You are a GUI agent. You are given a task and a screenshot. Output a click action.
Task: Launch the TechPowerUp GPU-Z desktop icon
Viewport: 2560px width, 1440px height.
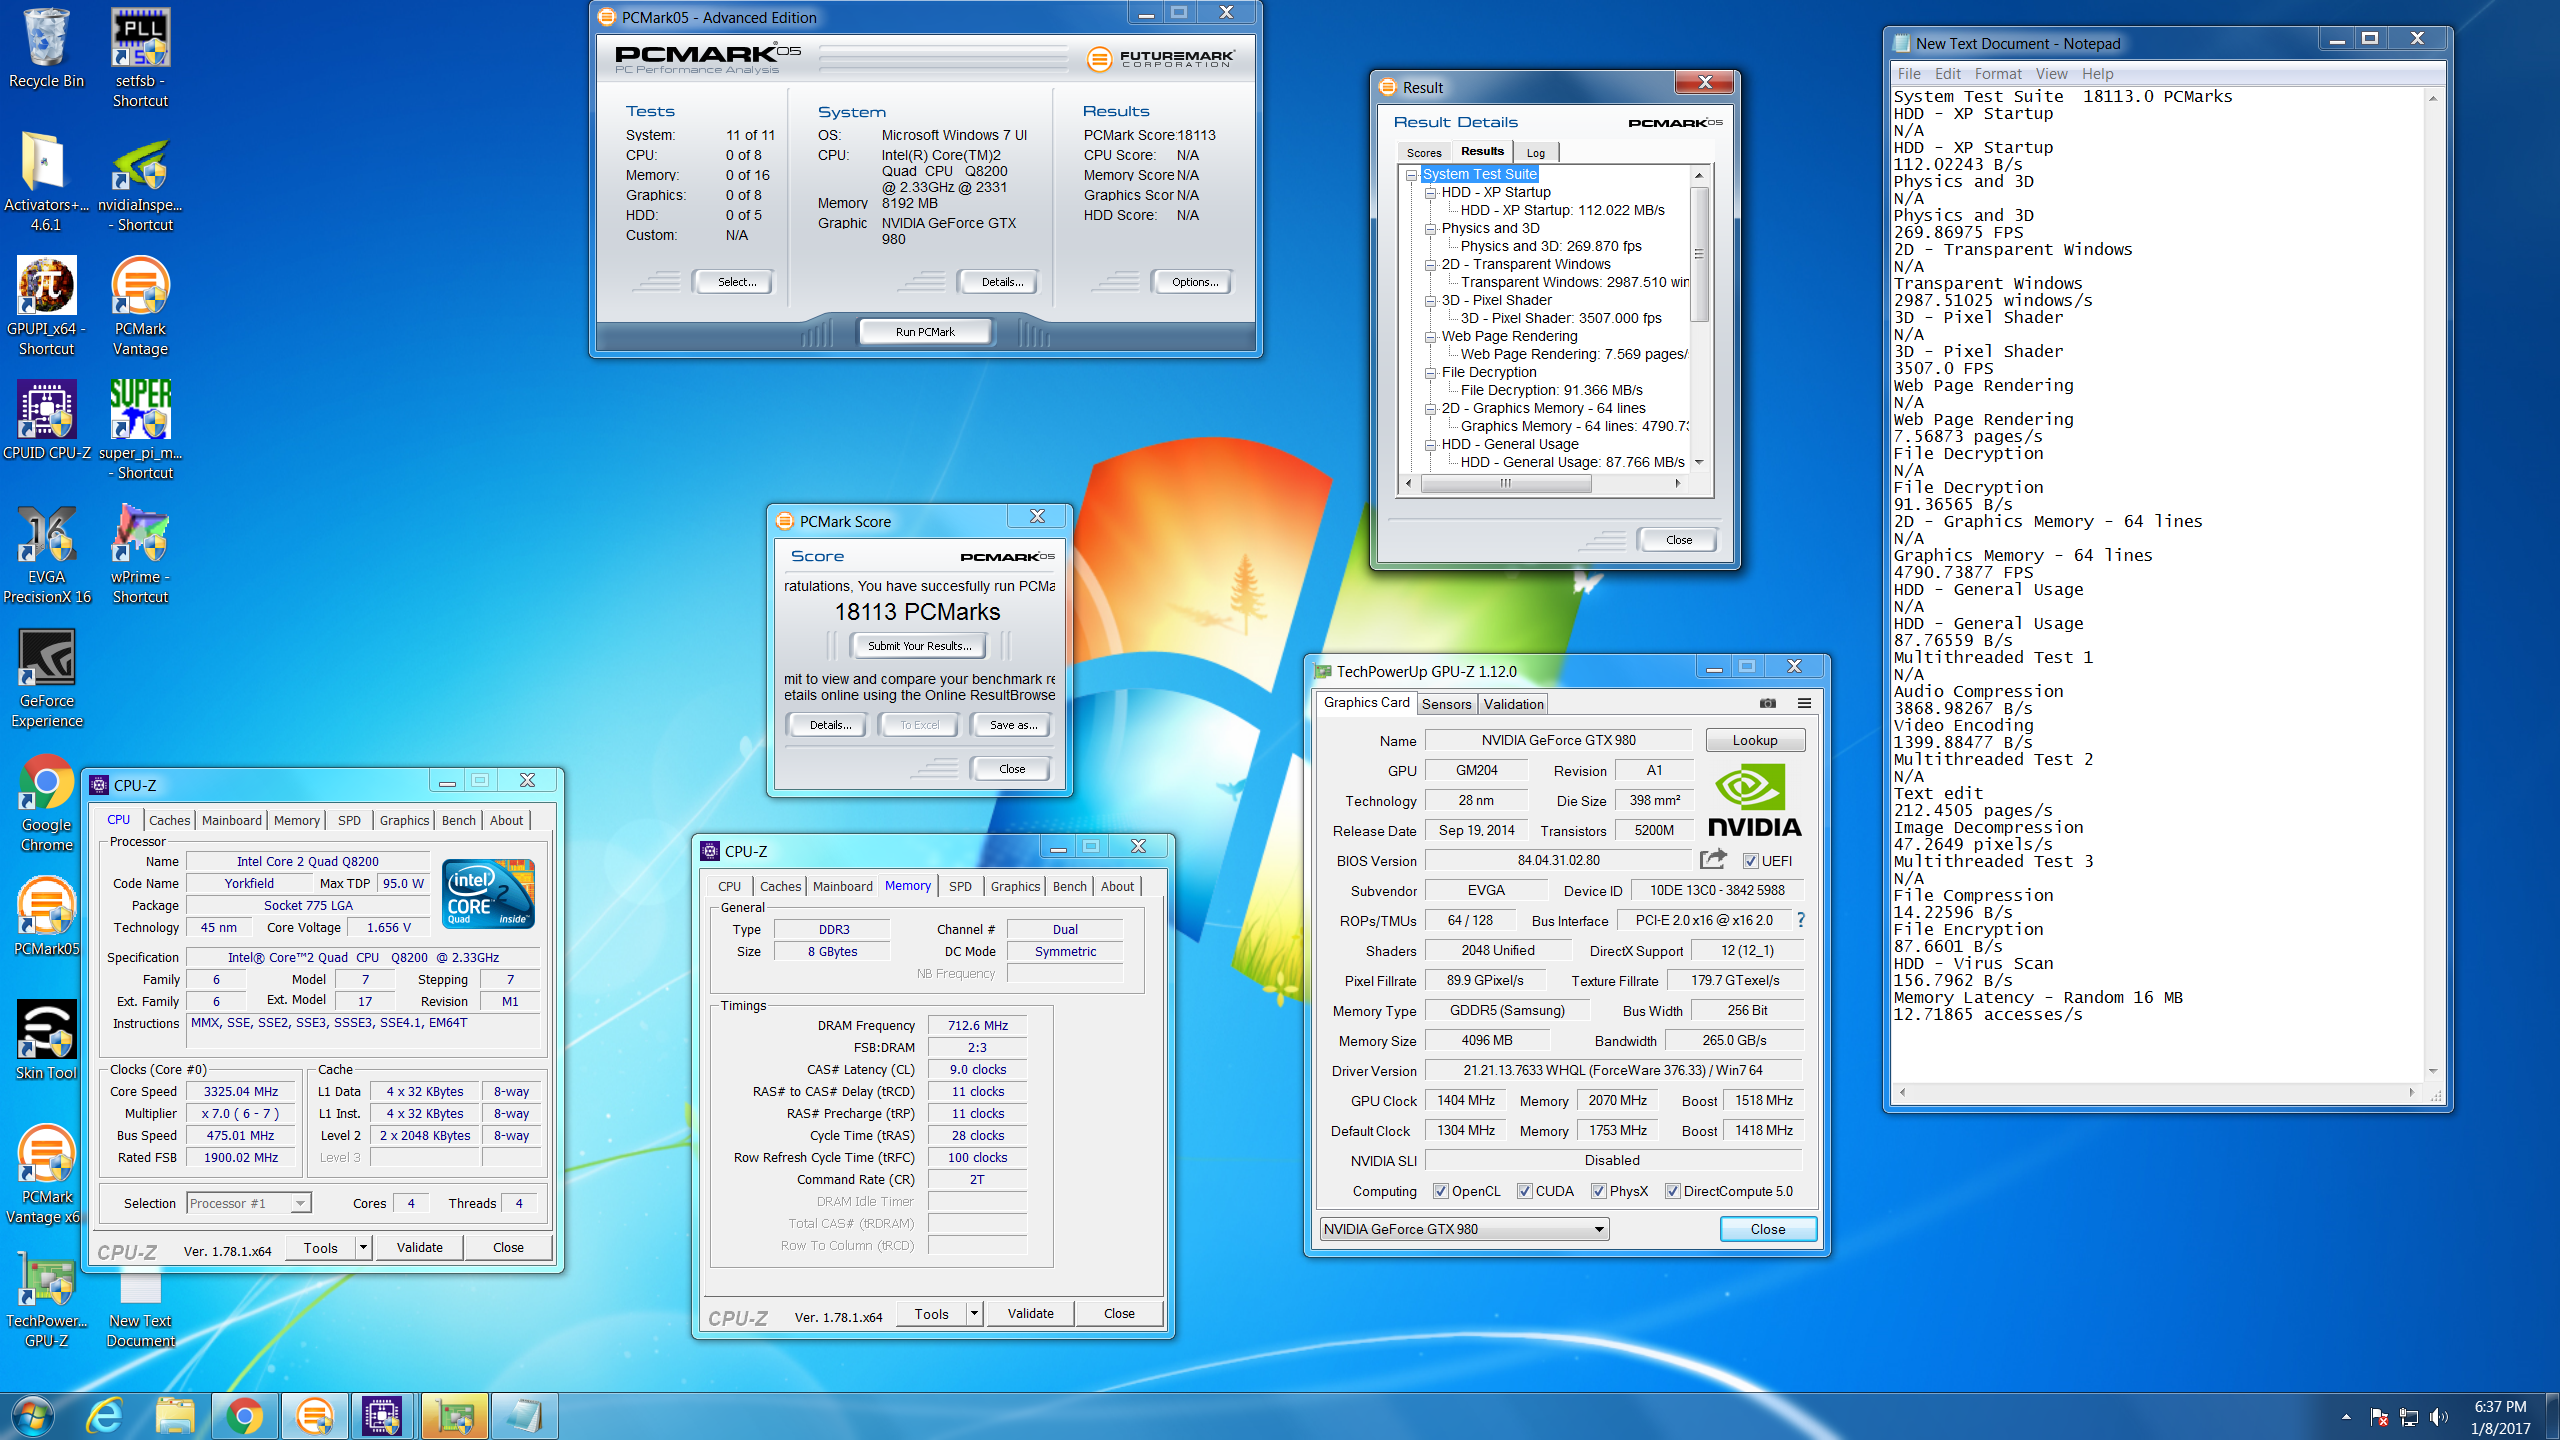(x=46, y=1298)
